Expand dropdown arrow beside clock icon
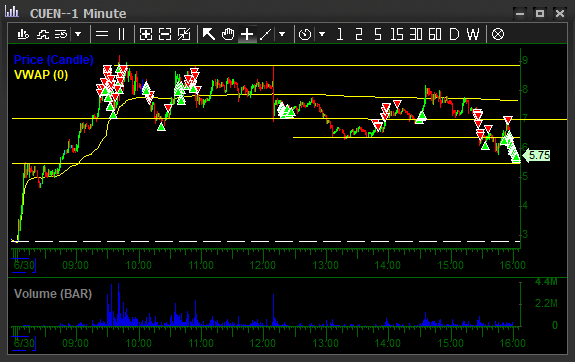This screenshot has height=362, width=575. [322, 34]
